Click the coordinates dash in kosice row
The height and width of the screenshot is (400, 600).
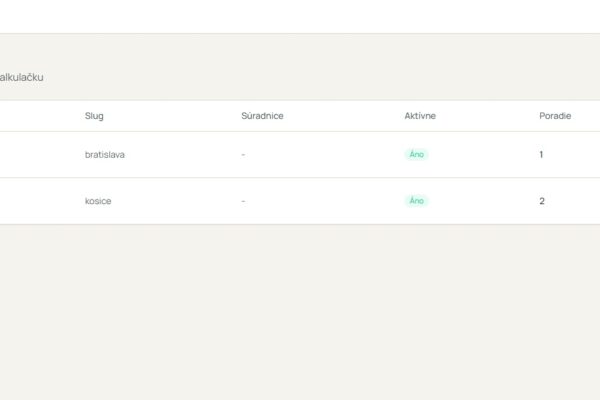243,201
